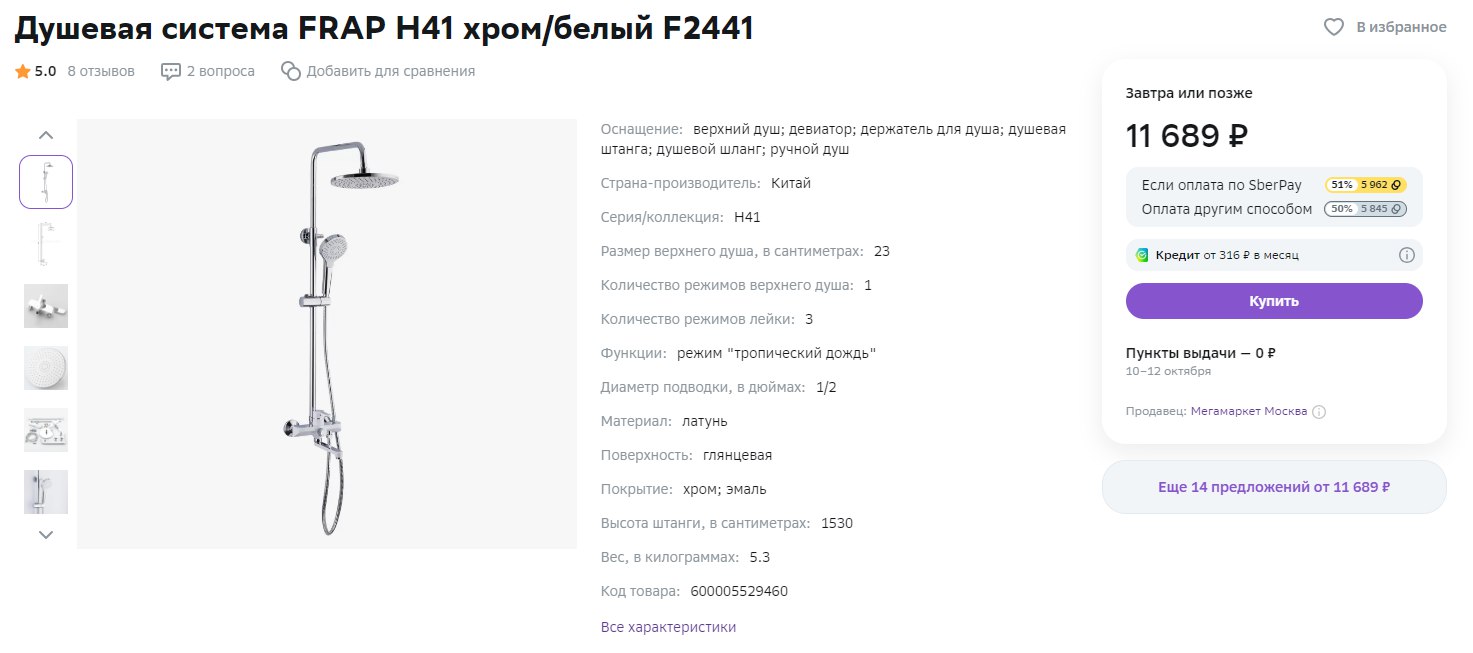The height and width of the screenshot is (653, 1473).
Task: Click the green credit logo icon
Action: point(1142,255)
